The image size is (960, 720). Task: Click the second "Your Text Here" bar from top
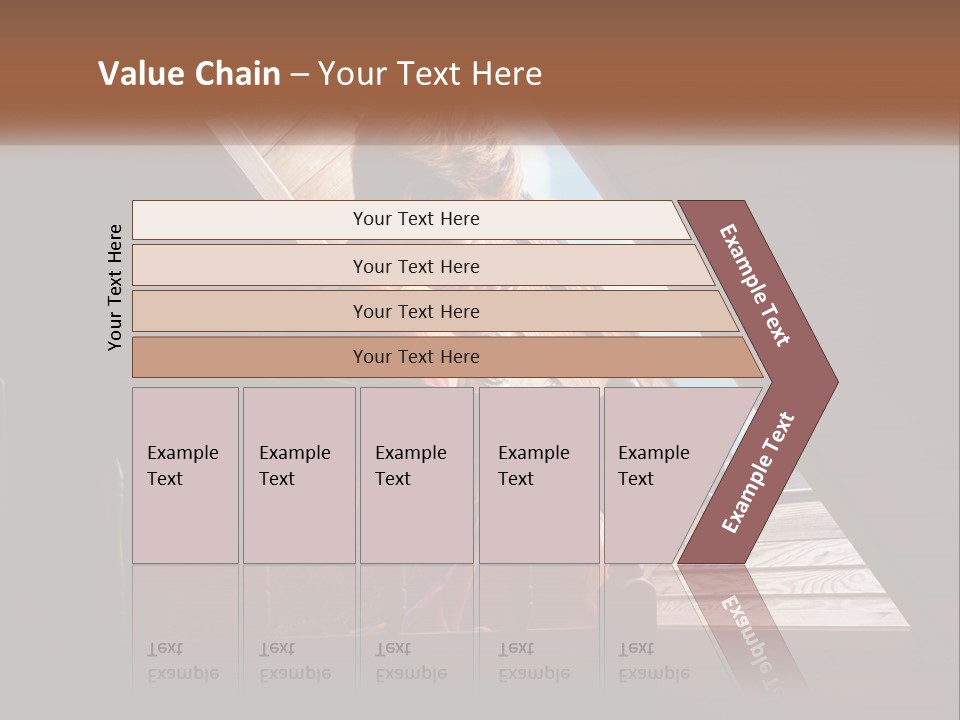(416, 266)
